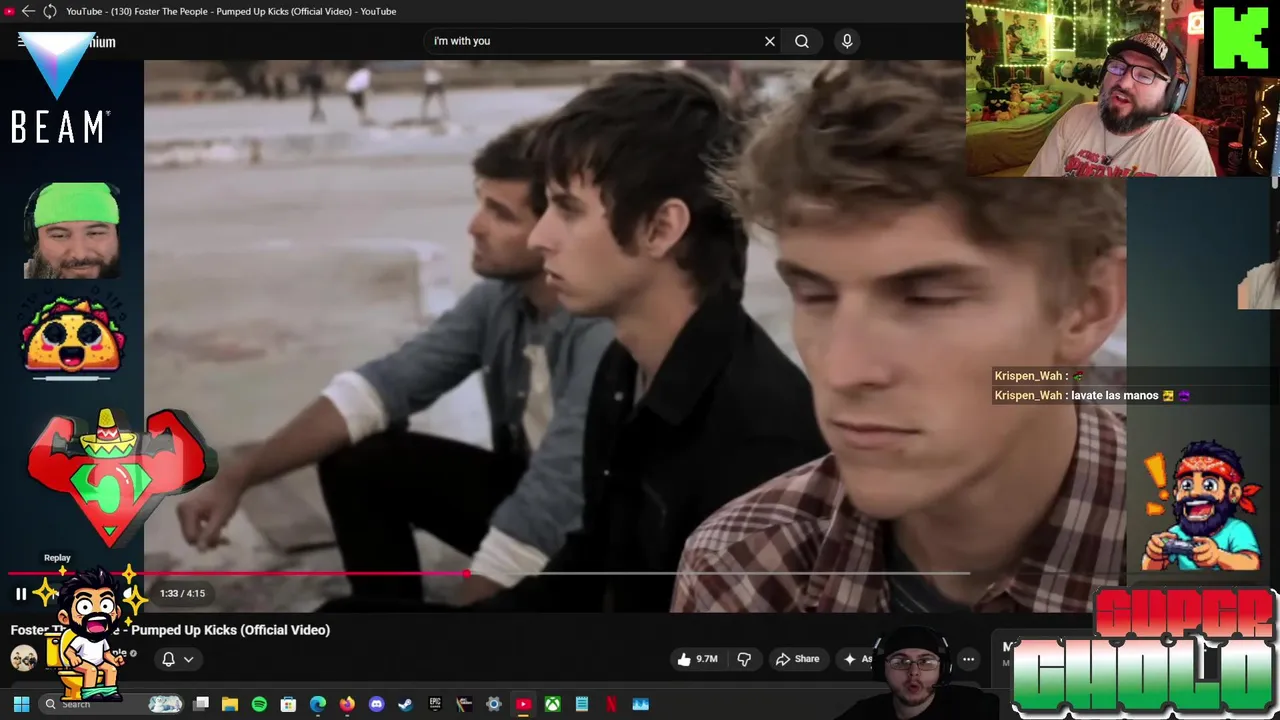Open Firefox from the taskbar
The image size is (1280, 720).
(x=347, y=704)
